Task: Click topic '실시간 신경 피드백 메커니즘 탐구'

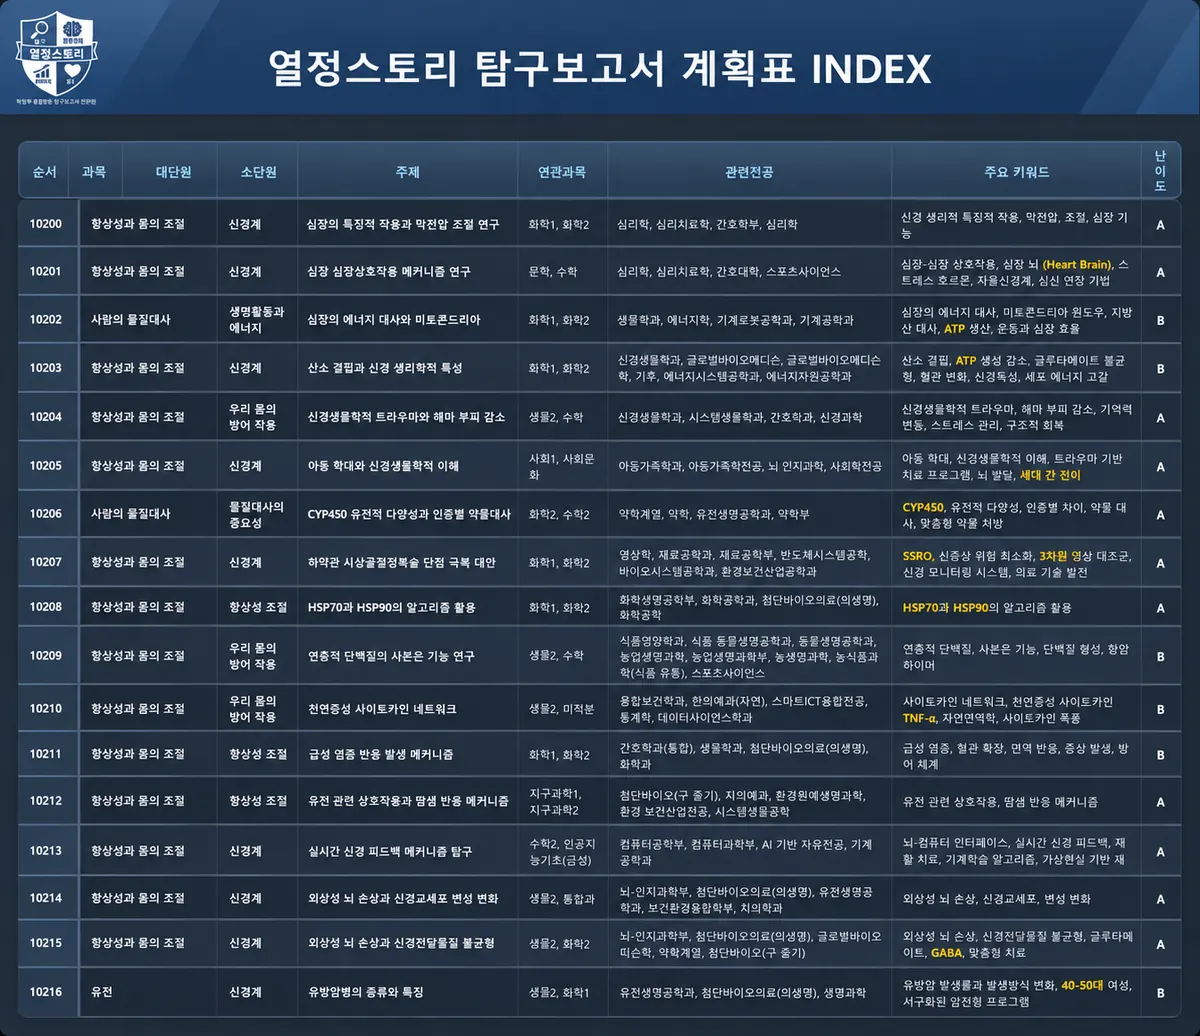Action: [389, 851]
